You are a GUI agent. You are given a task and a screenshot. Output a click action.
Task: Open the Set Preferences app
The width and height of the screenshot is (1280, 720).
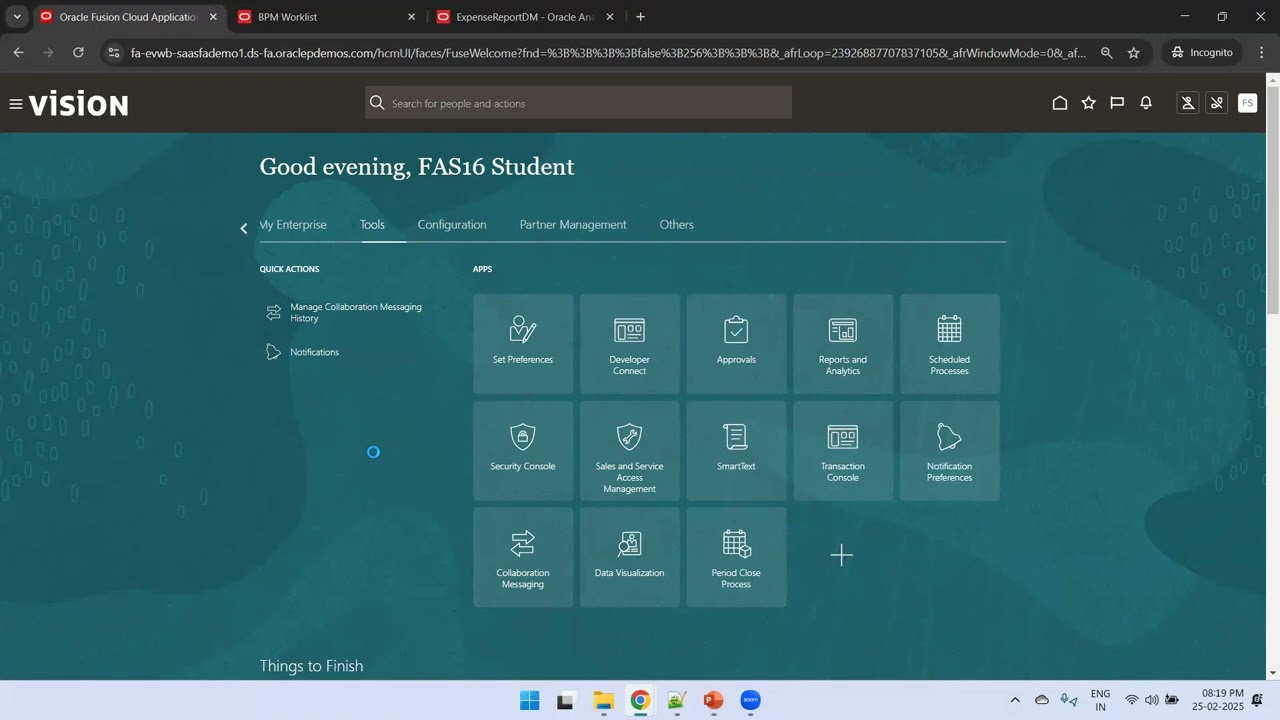(523, 343)
